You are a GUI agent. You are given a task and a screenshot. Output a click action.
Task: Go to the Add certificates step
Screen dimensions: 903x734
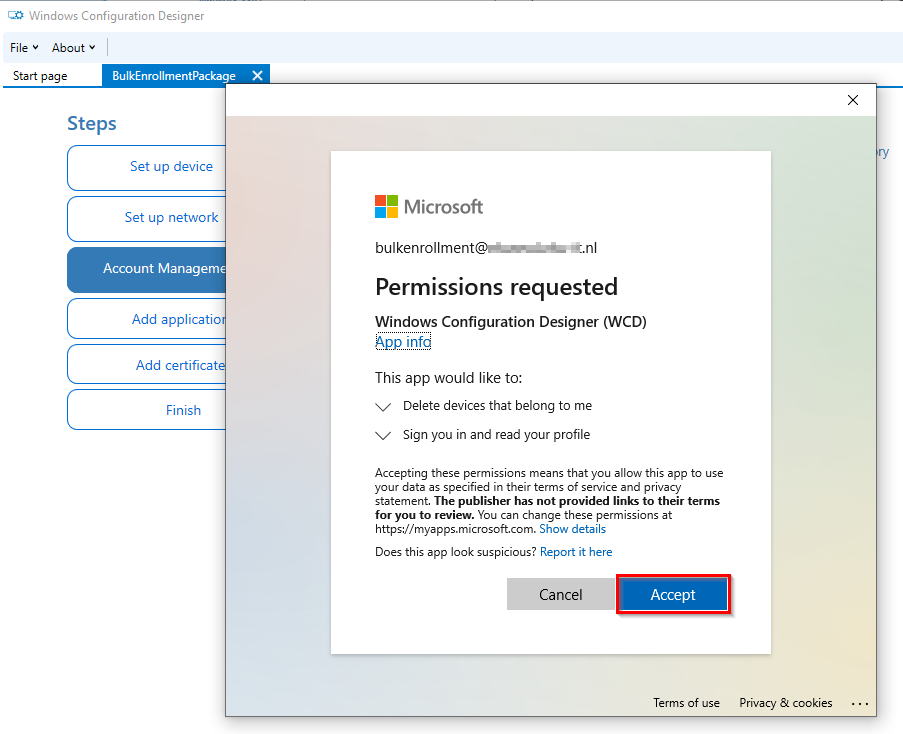coord(147,365)
